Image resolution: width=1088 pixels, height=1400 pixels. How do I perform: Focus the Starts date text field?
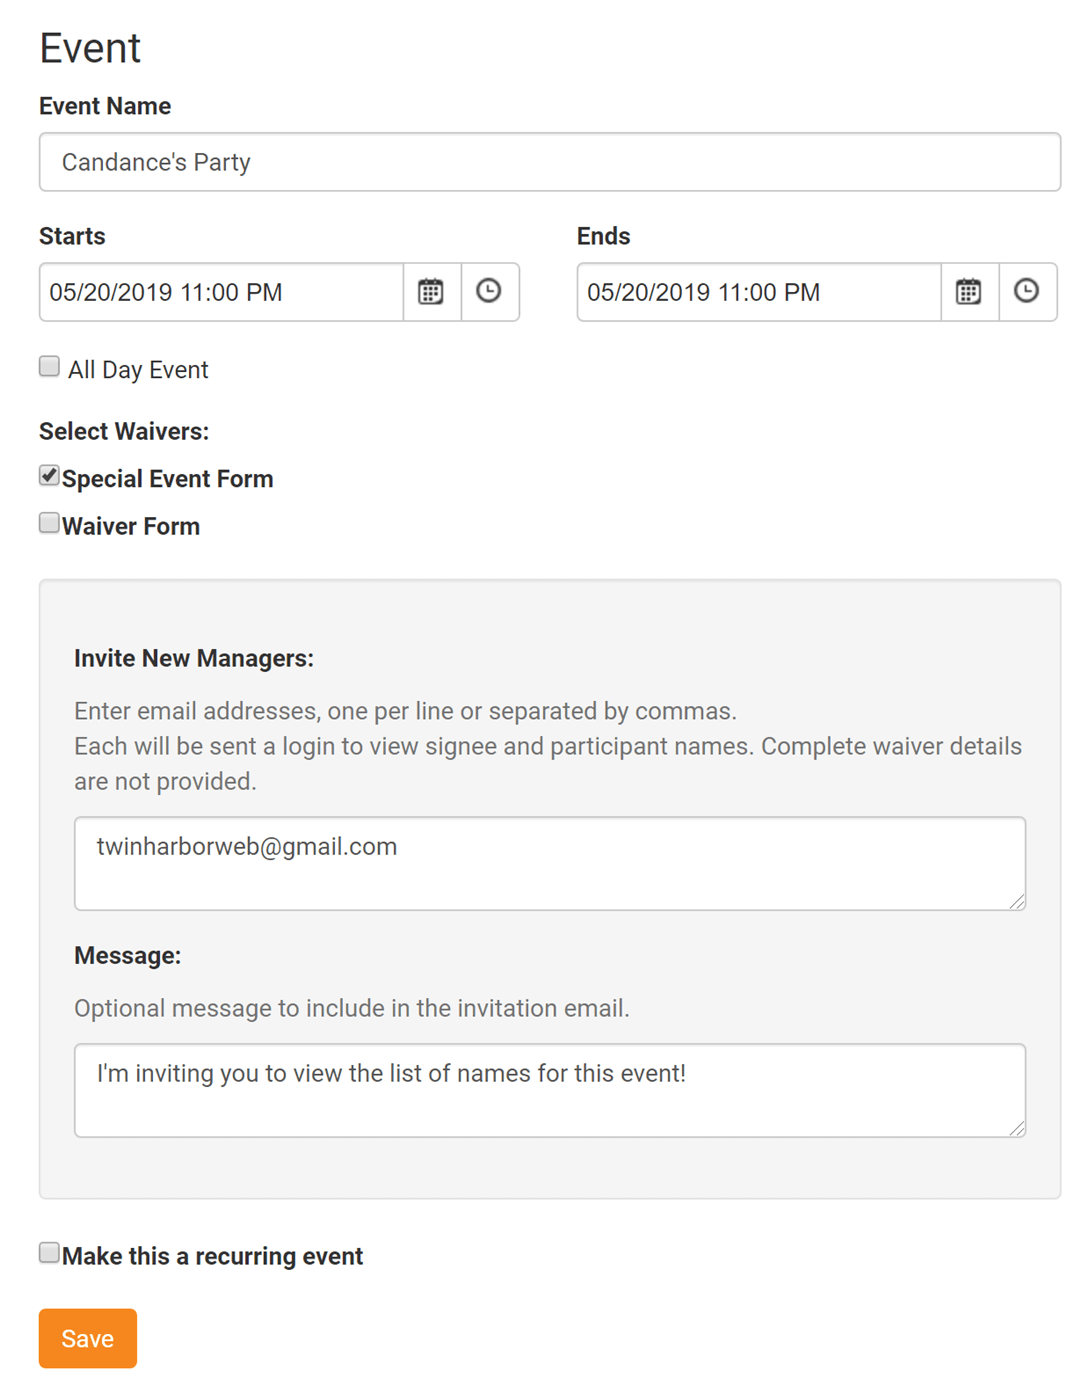[x=220, y=292]
